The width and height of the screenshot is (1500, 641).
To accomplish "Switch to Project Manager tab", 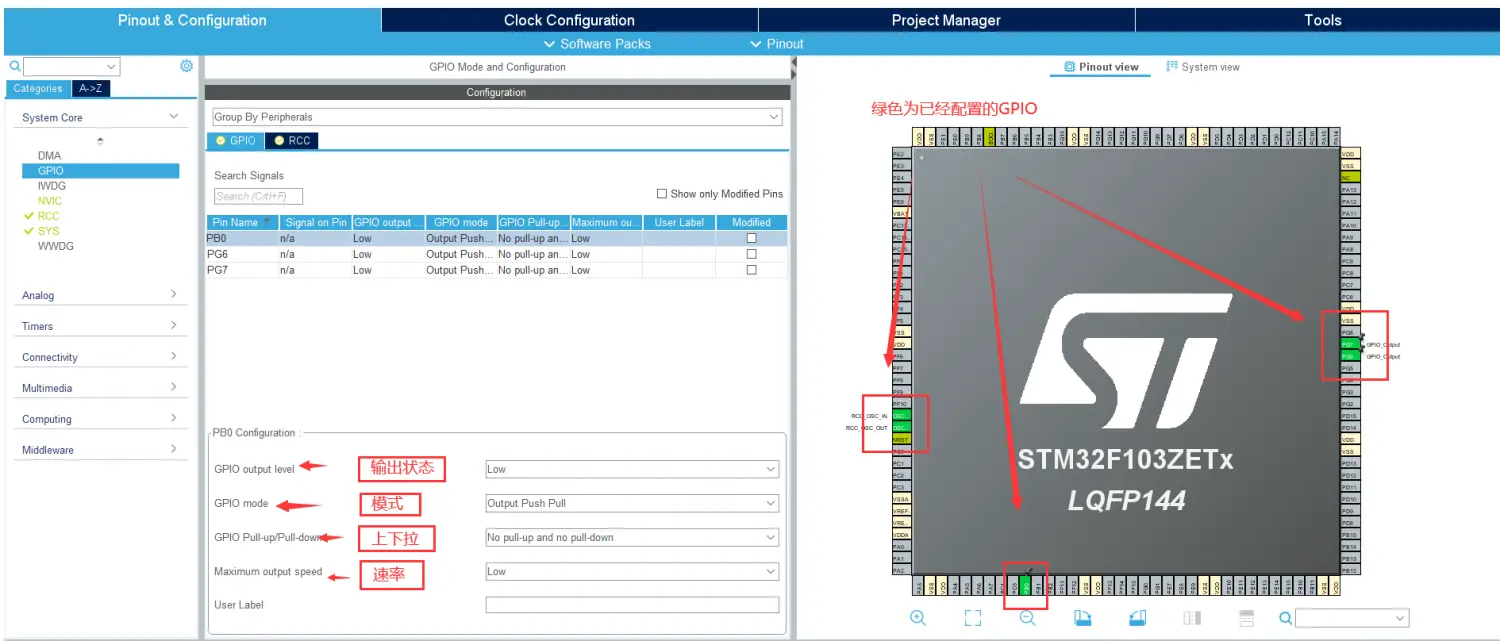I will coord(946,20).
